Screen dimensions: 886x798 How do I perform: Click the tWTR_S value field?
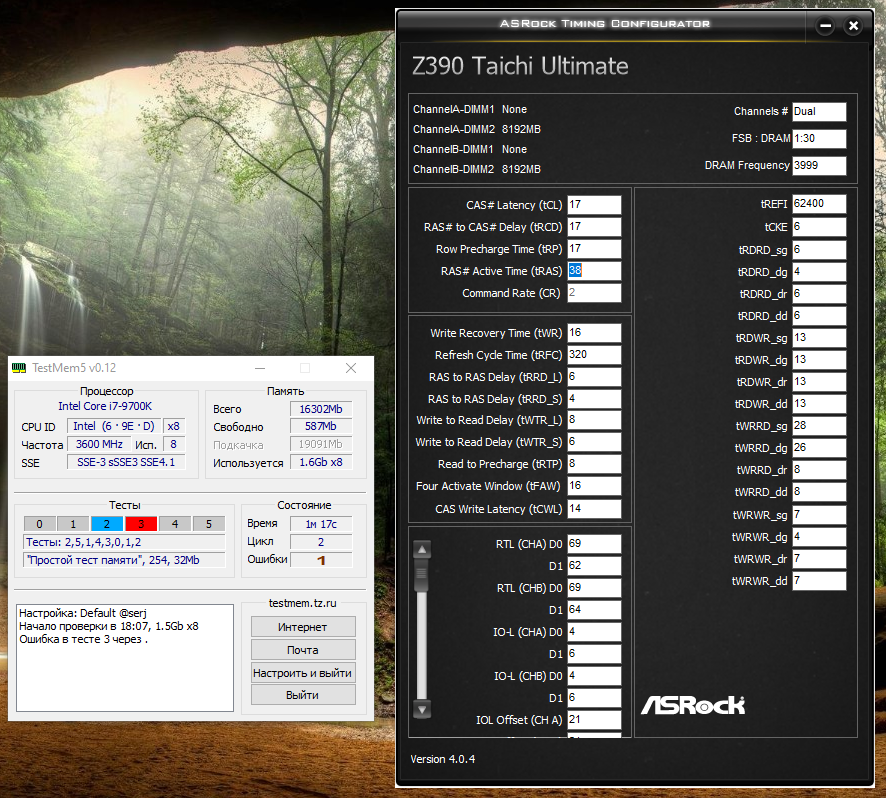coord(594,442)
